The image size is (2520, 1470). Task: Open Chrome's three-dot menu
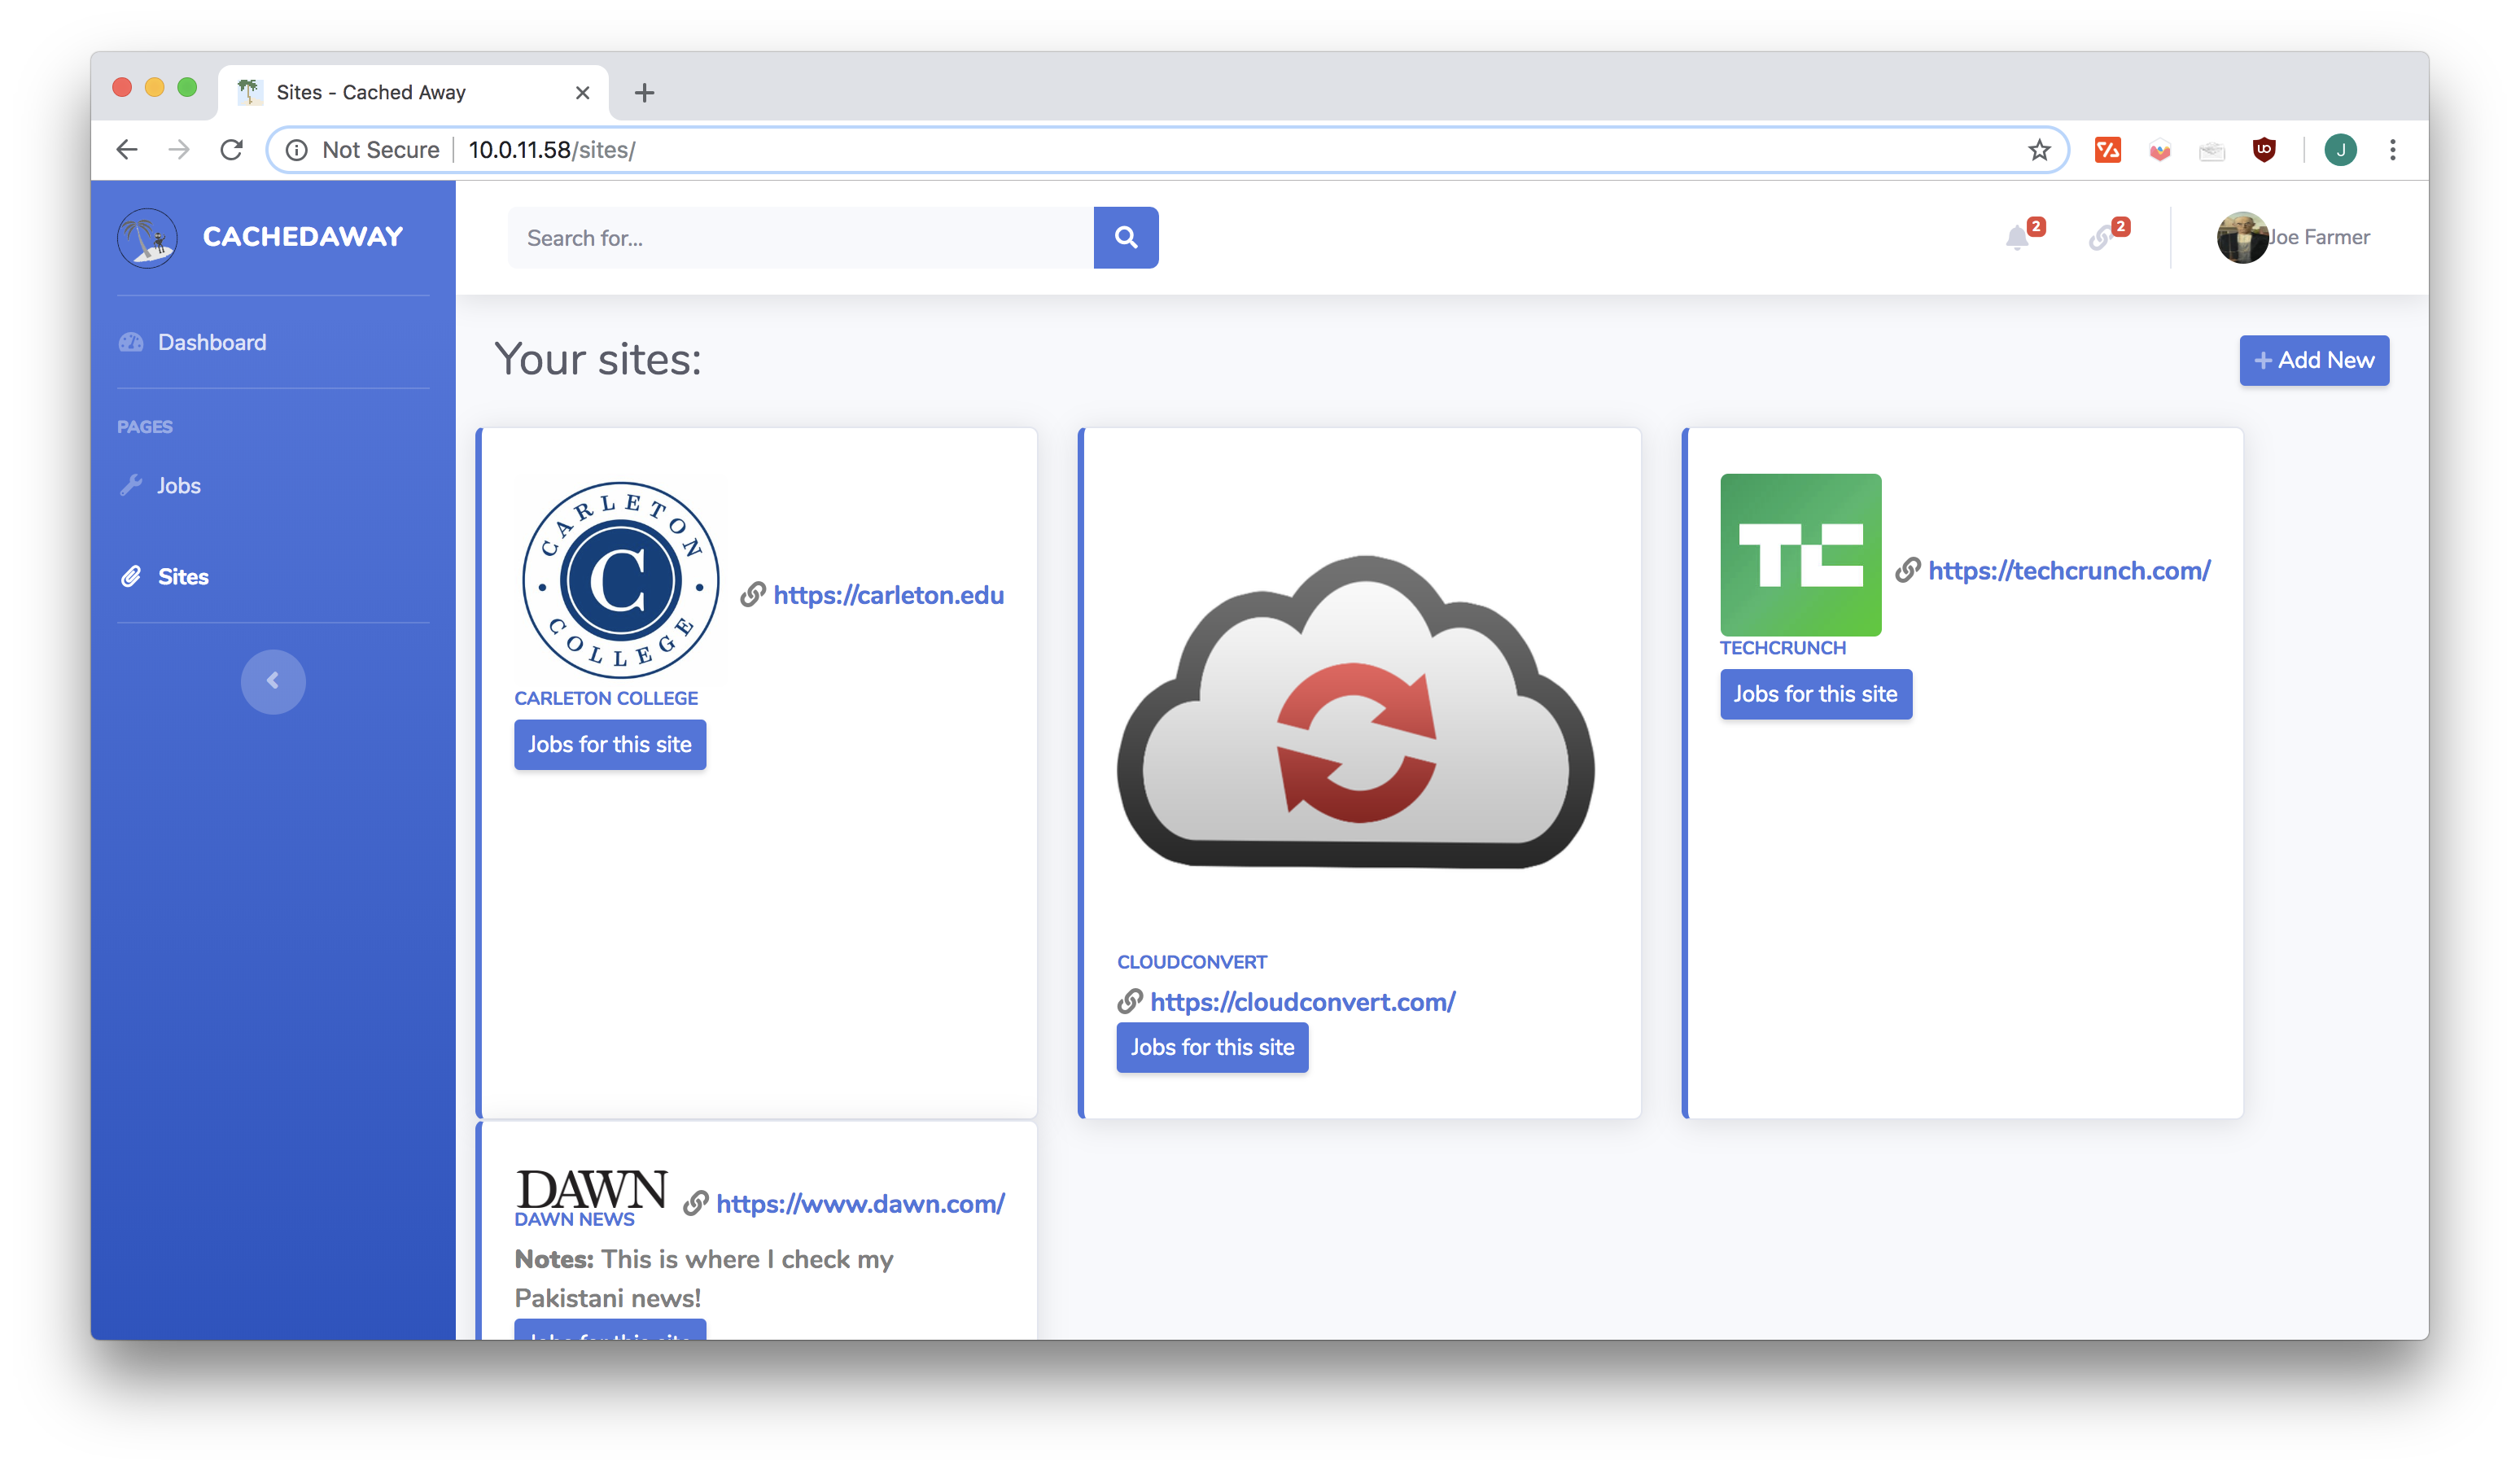click(2392, 150)
